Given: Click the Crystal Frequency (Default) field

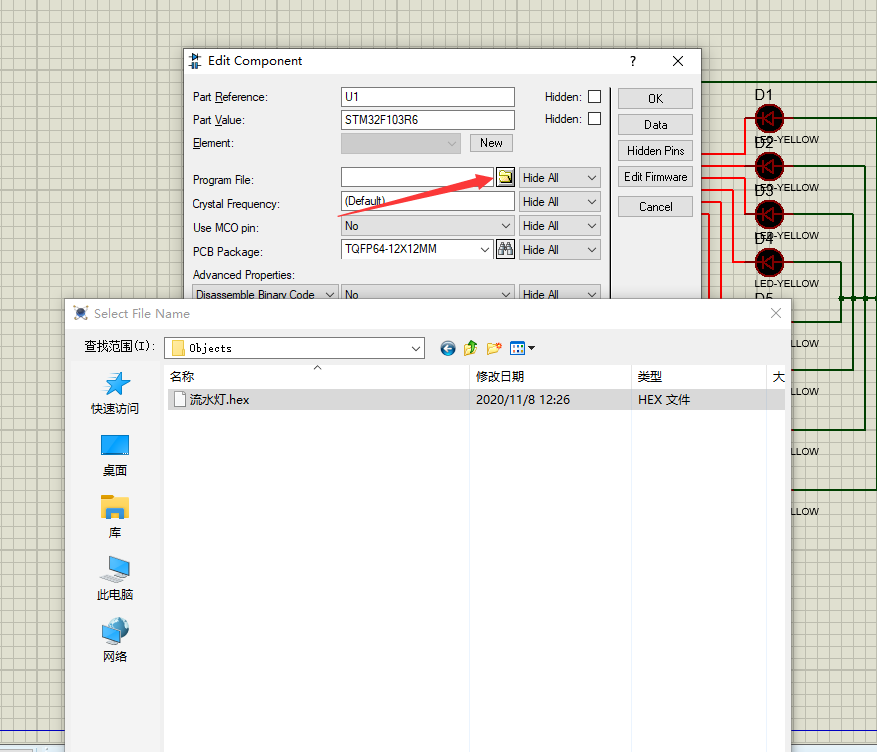Looking at the screenshot, I should 427,201.
